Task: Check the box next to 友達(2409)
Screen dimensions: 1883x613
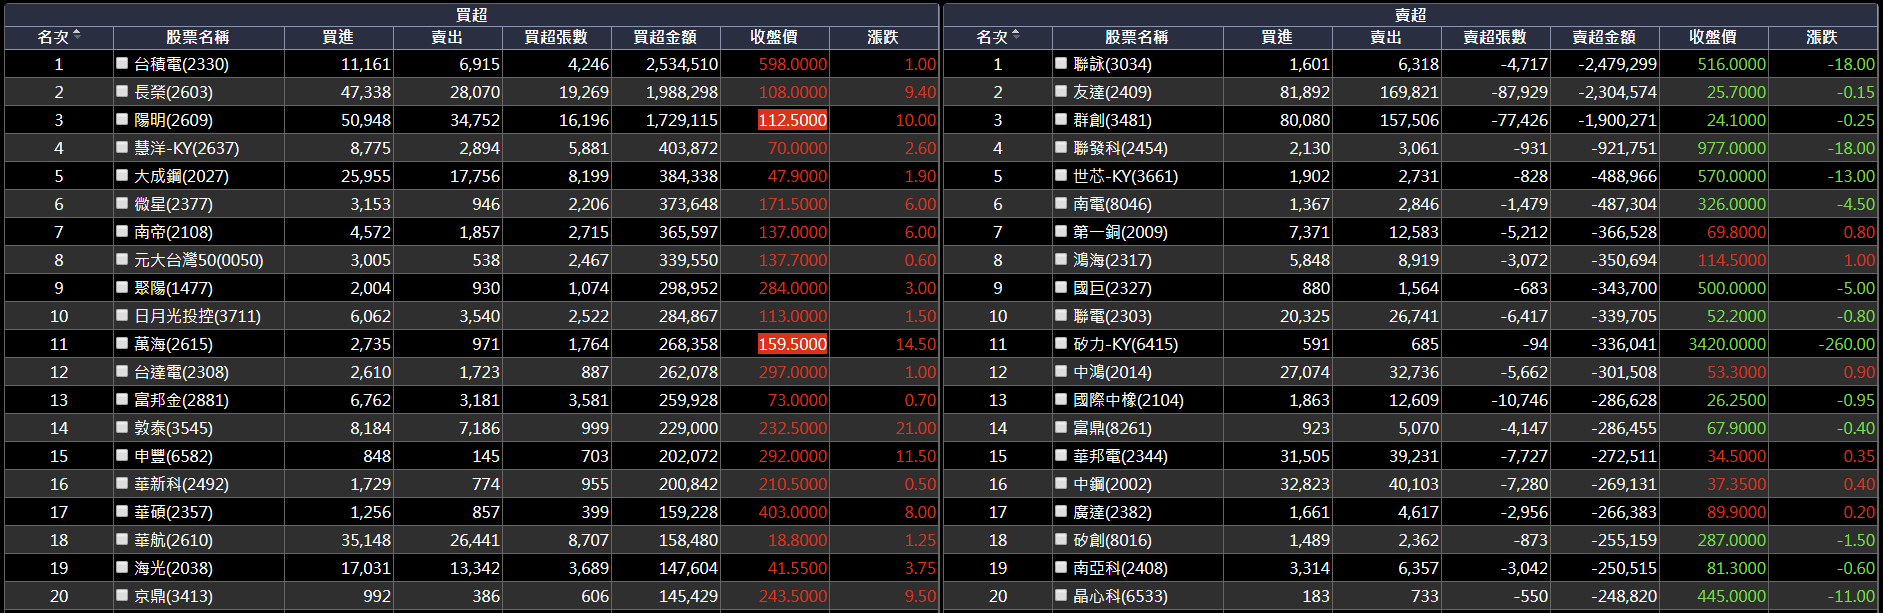Action: coord(1061,91)
